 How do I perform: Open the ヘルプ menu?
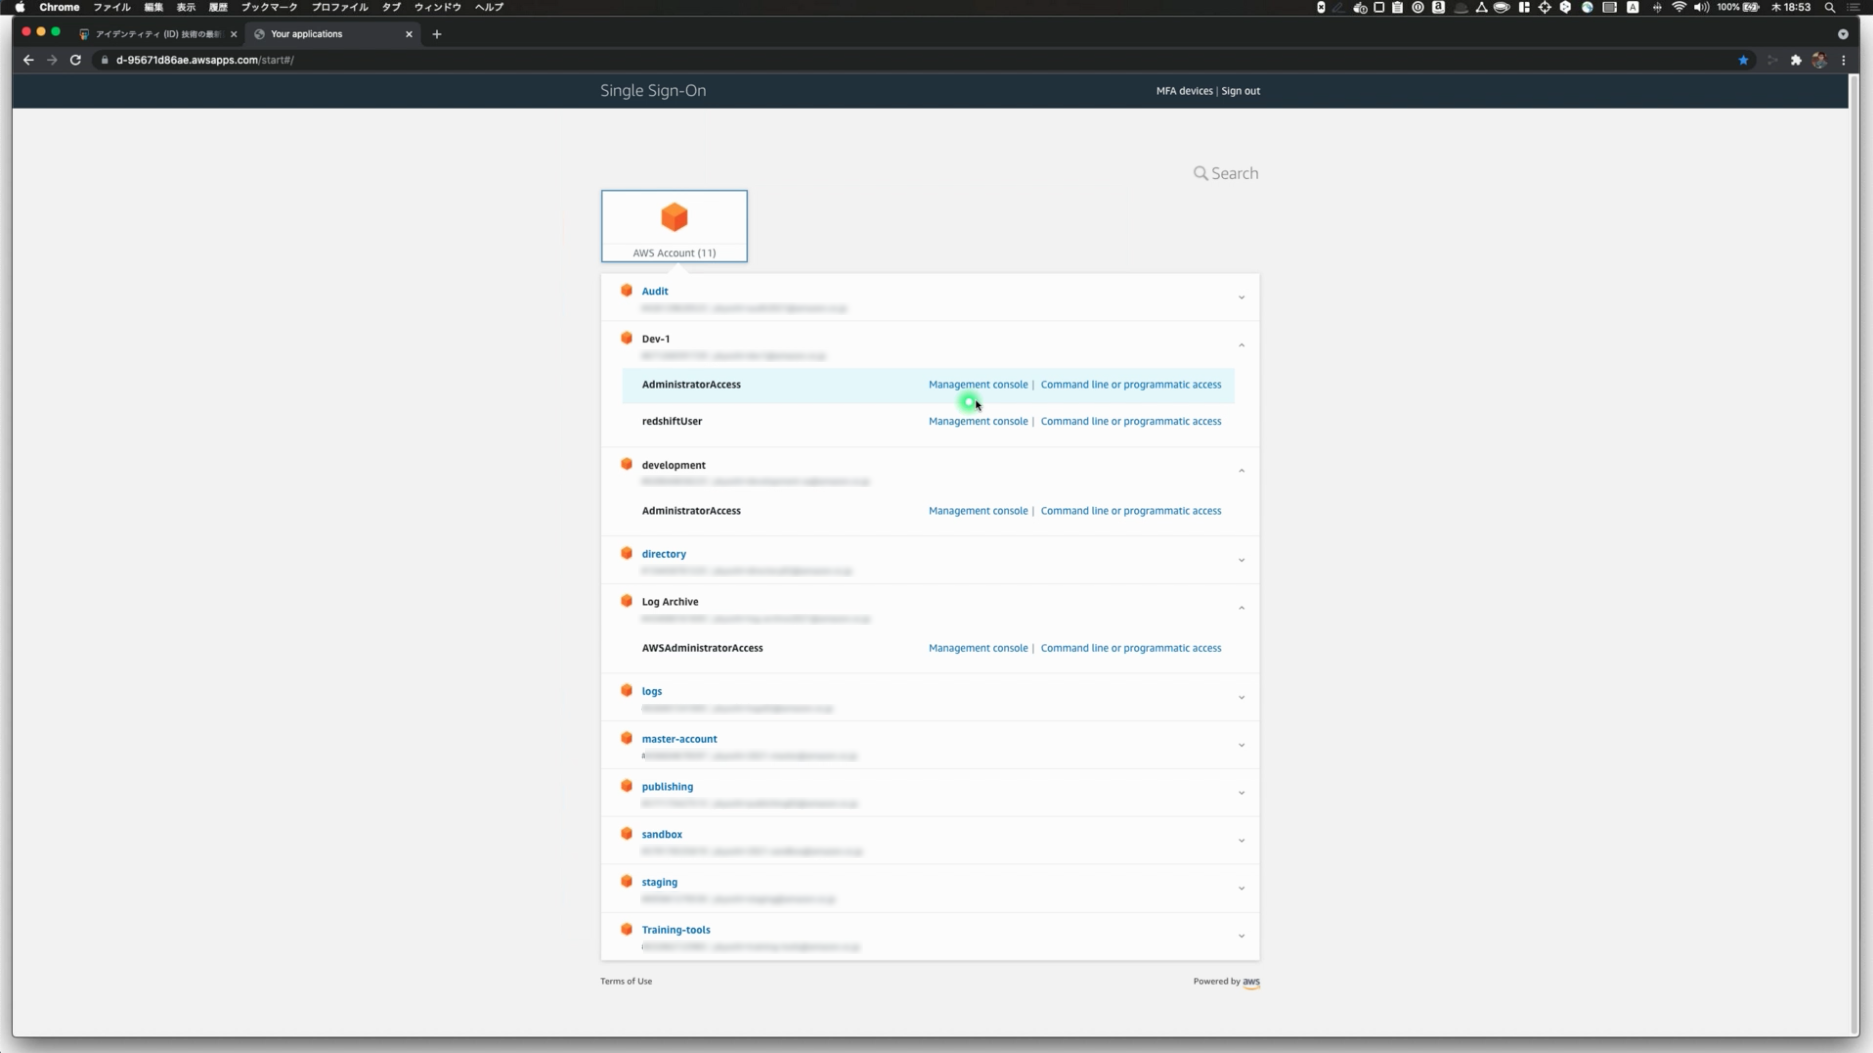click(489, 7)
